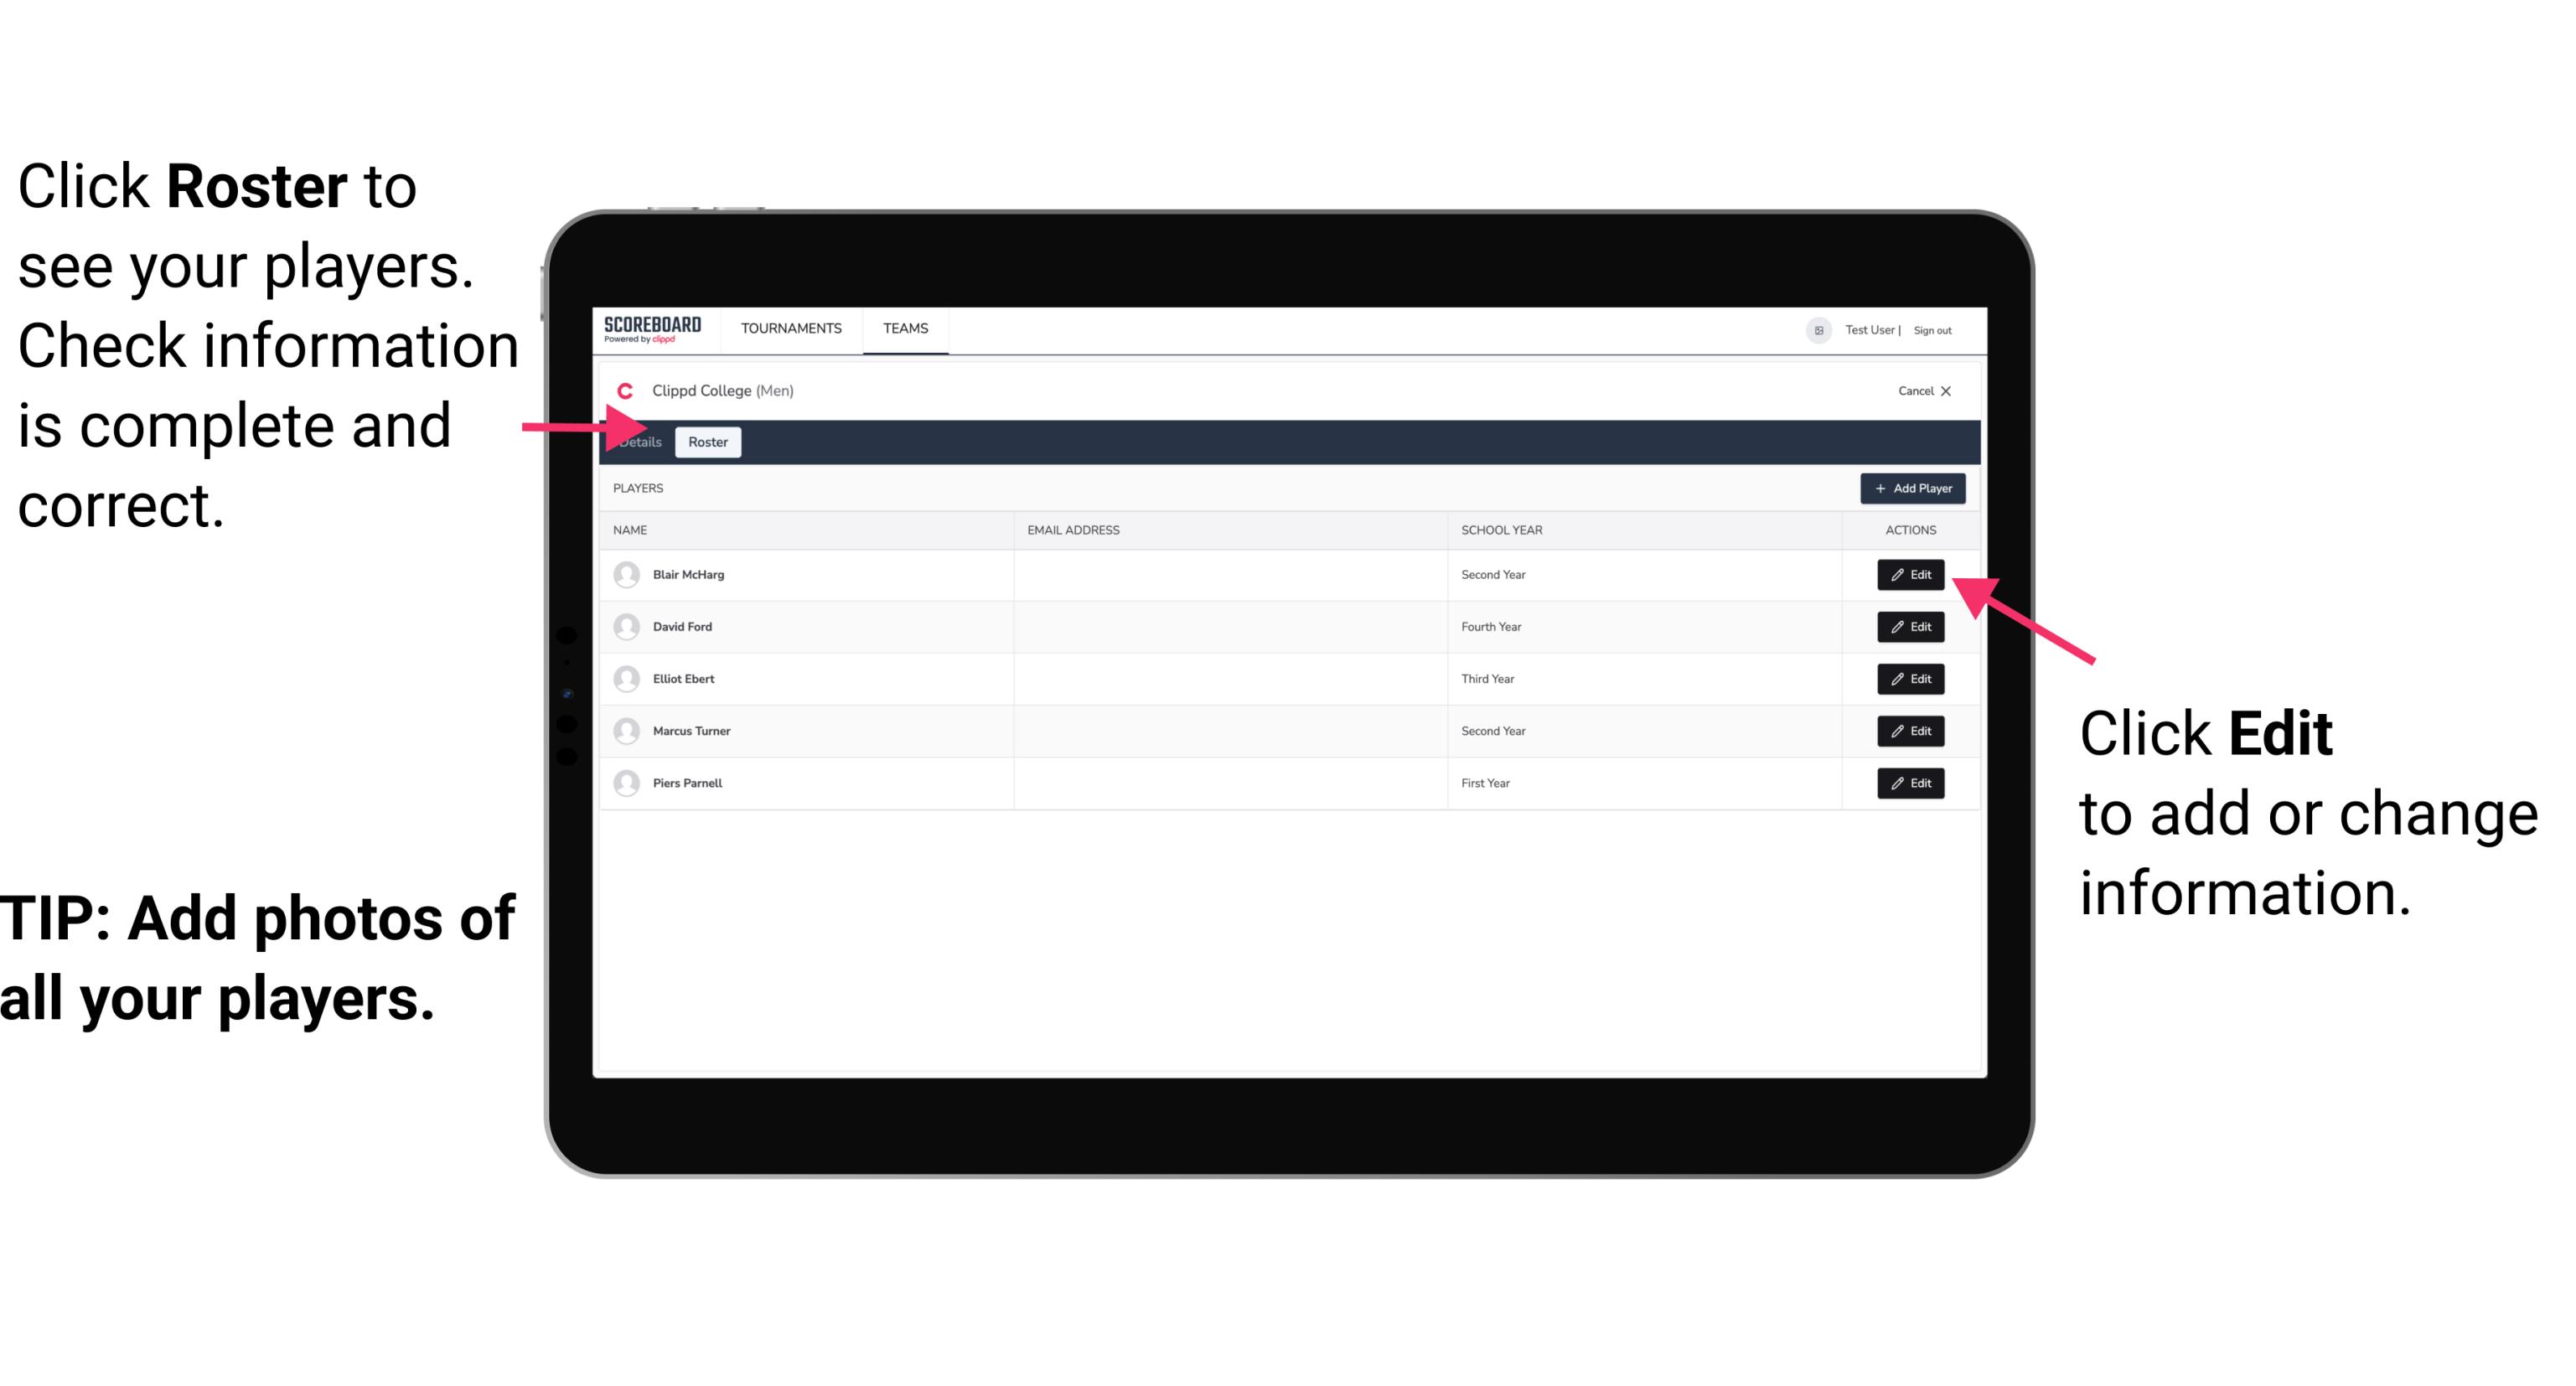Switch to the Roster tab
Viewport: 2576px width, 1386px height.
pos(705,442)
